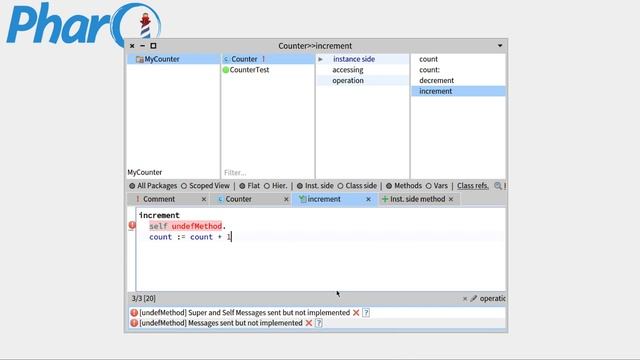Open help for Super and Self Messages critique
Viewport: 640px width, 360px height.
tap(366, 313)
